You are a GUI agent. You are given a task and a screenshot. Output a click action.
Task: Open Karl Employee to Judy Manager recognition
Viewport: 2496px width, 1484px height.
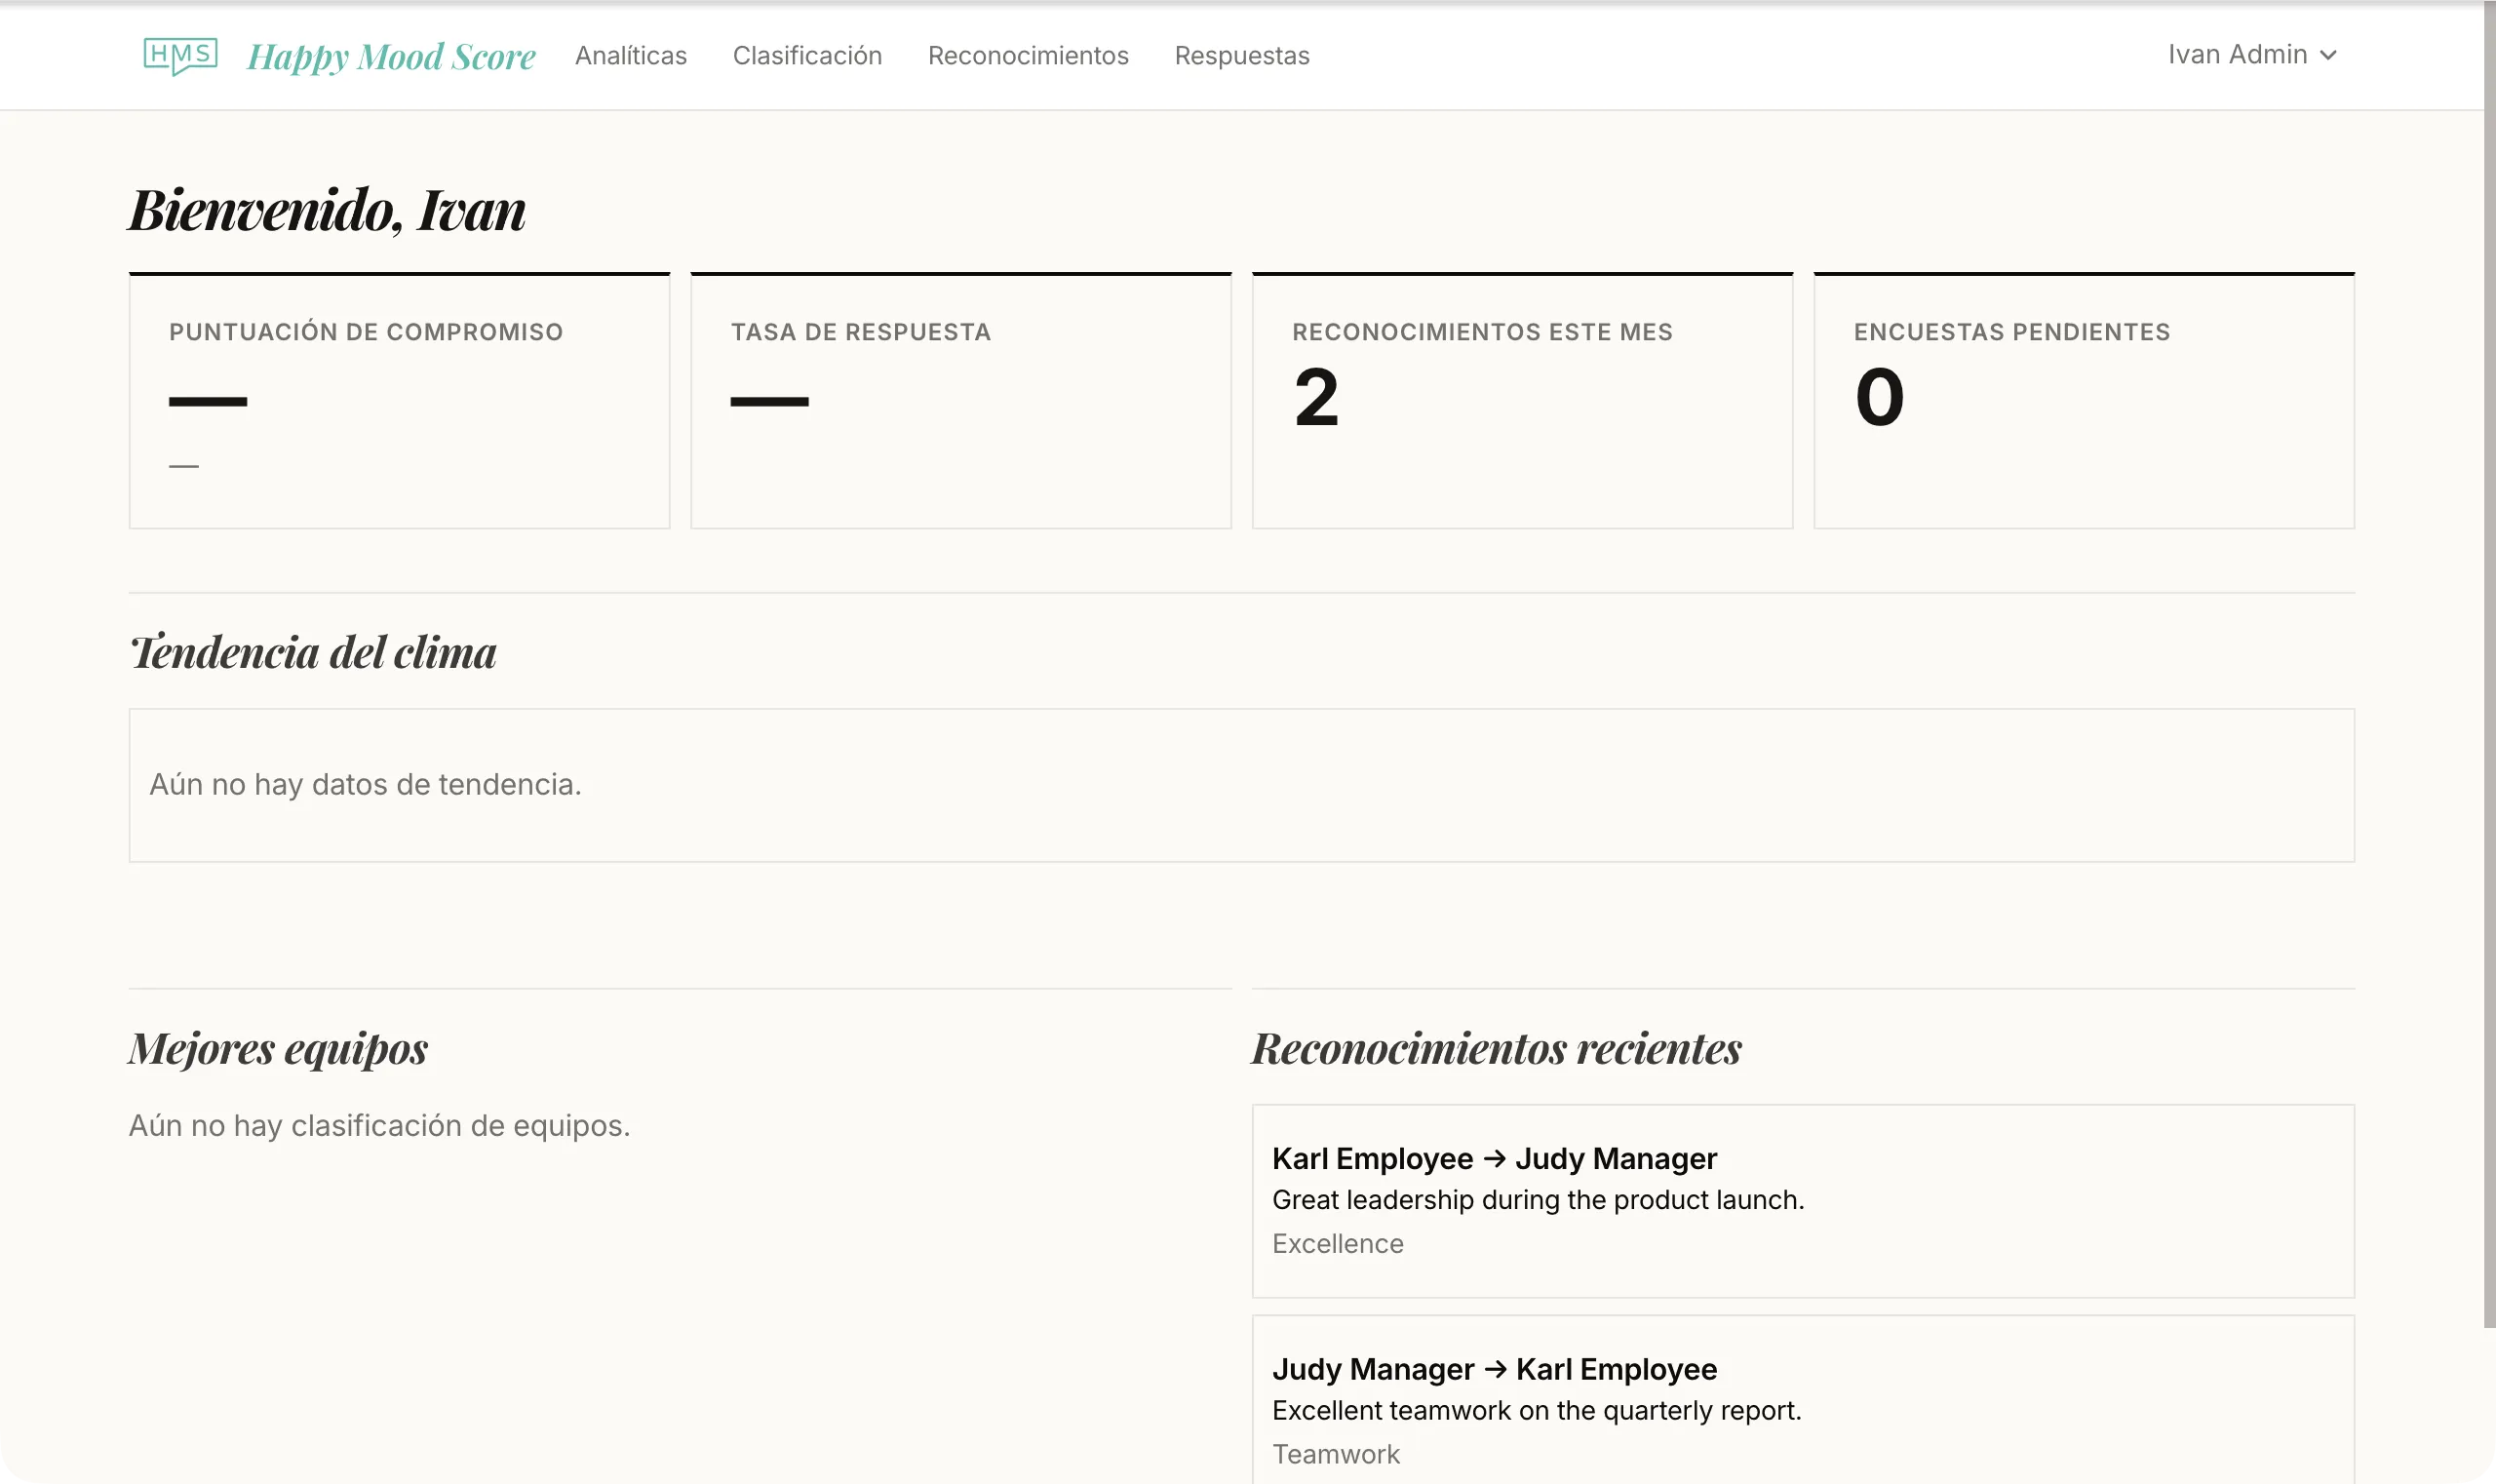pyautogui.click(x=1802, y=1200)
